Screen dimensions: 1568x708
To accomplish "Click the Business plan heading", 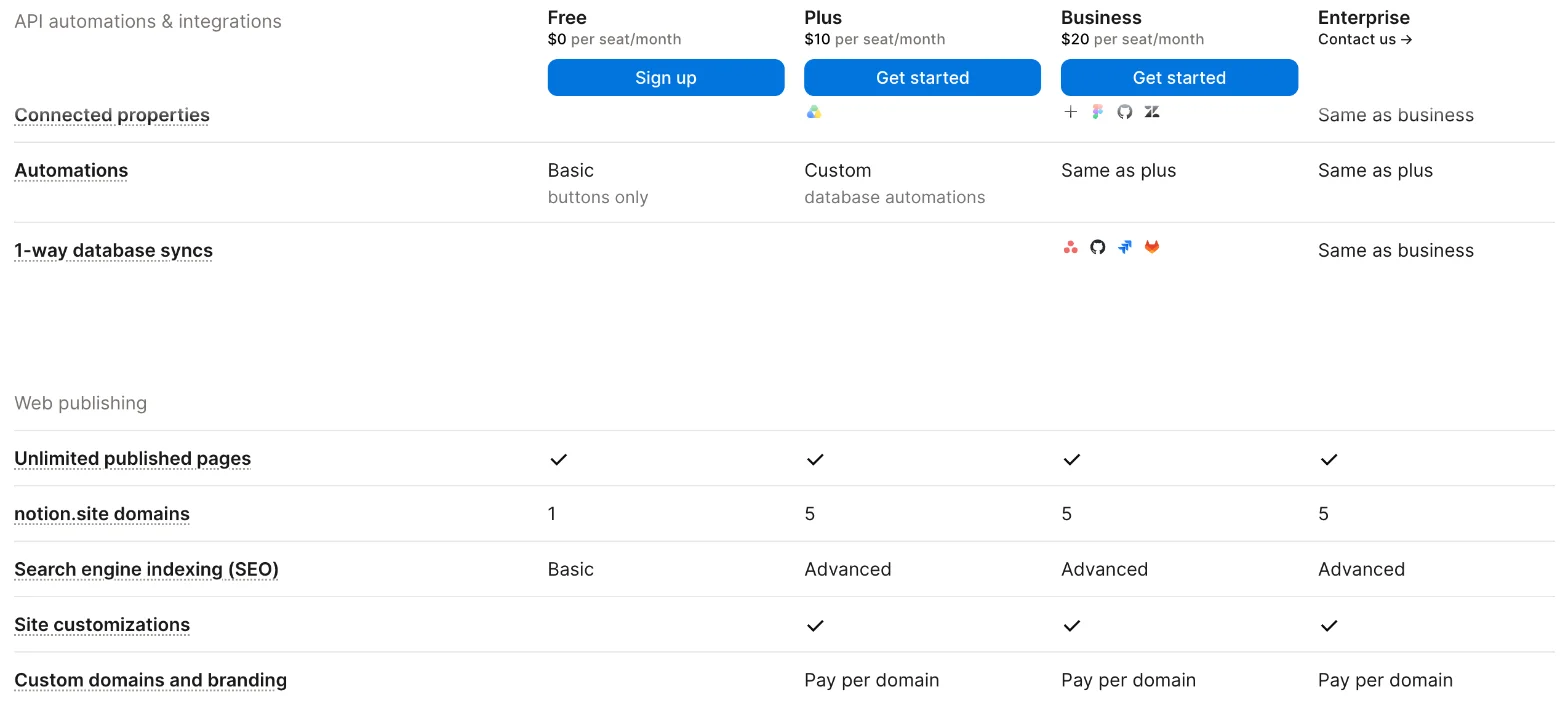I will [x=1101, y=18].
